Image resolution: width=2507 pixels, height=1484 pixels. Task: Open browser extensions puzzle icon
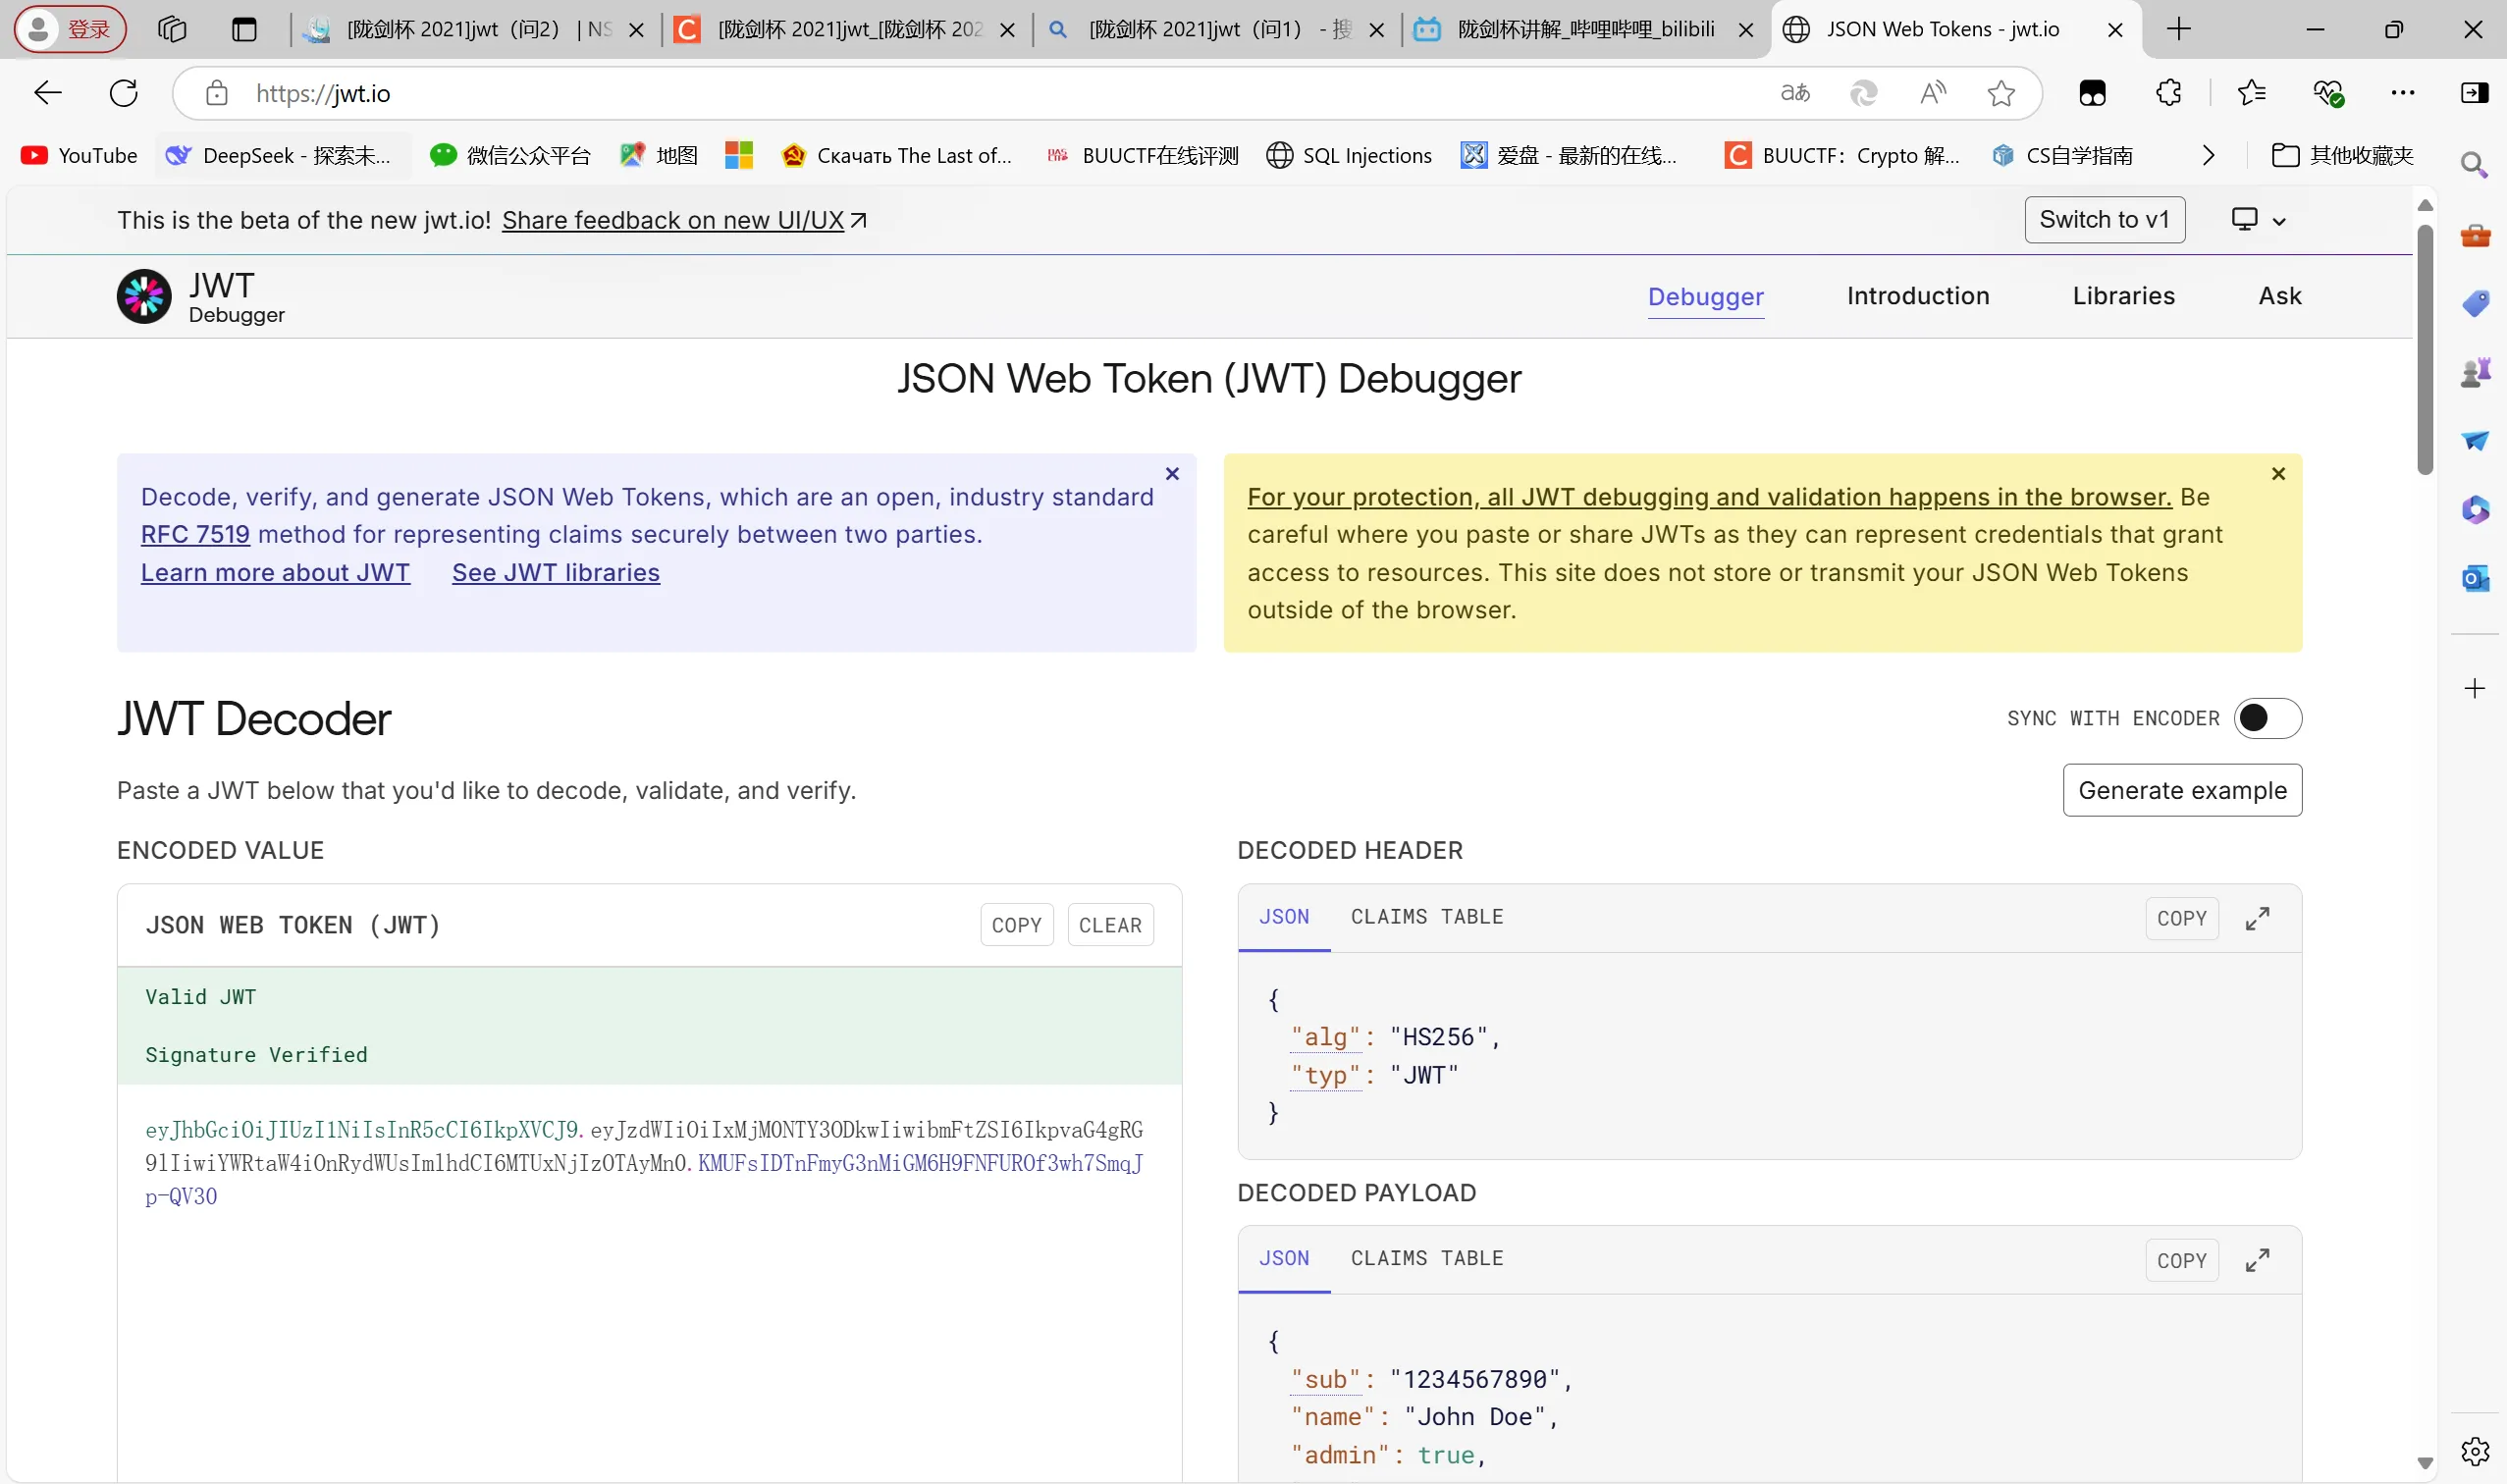click(2168, 93)
